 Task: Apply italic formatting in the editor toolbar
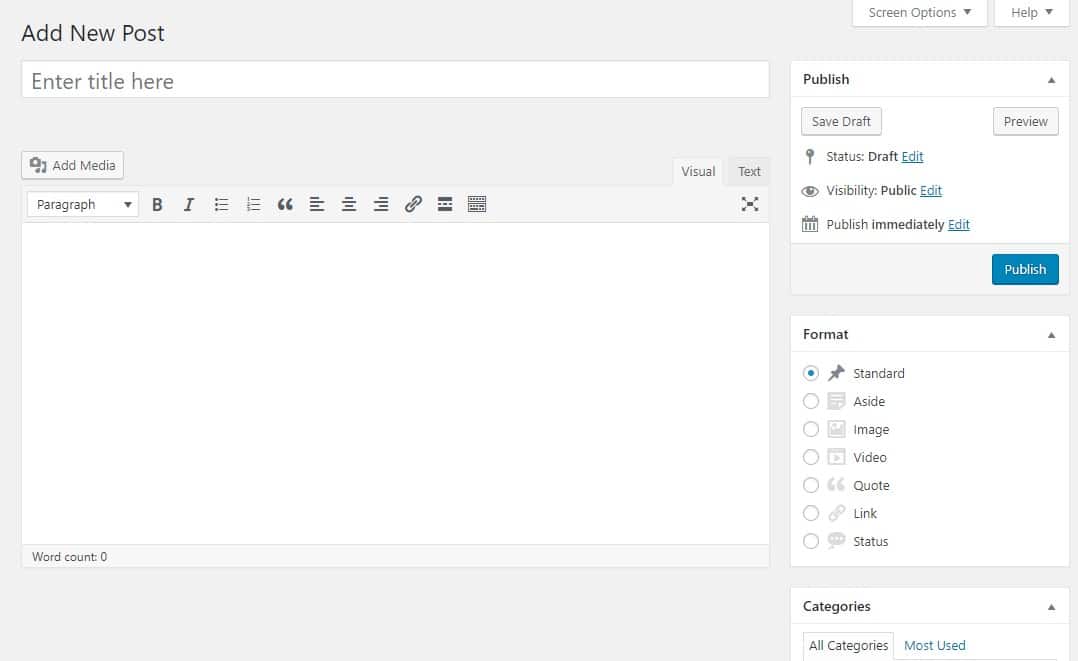[189, 204]
